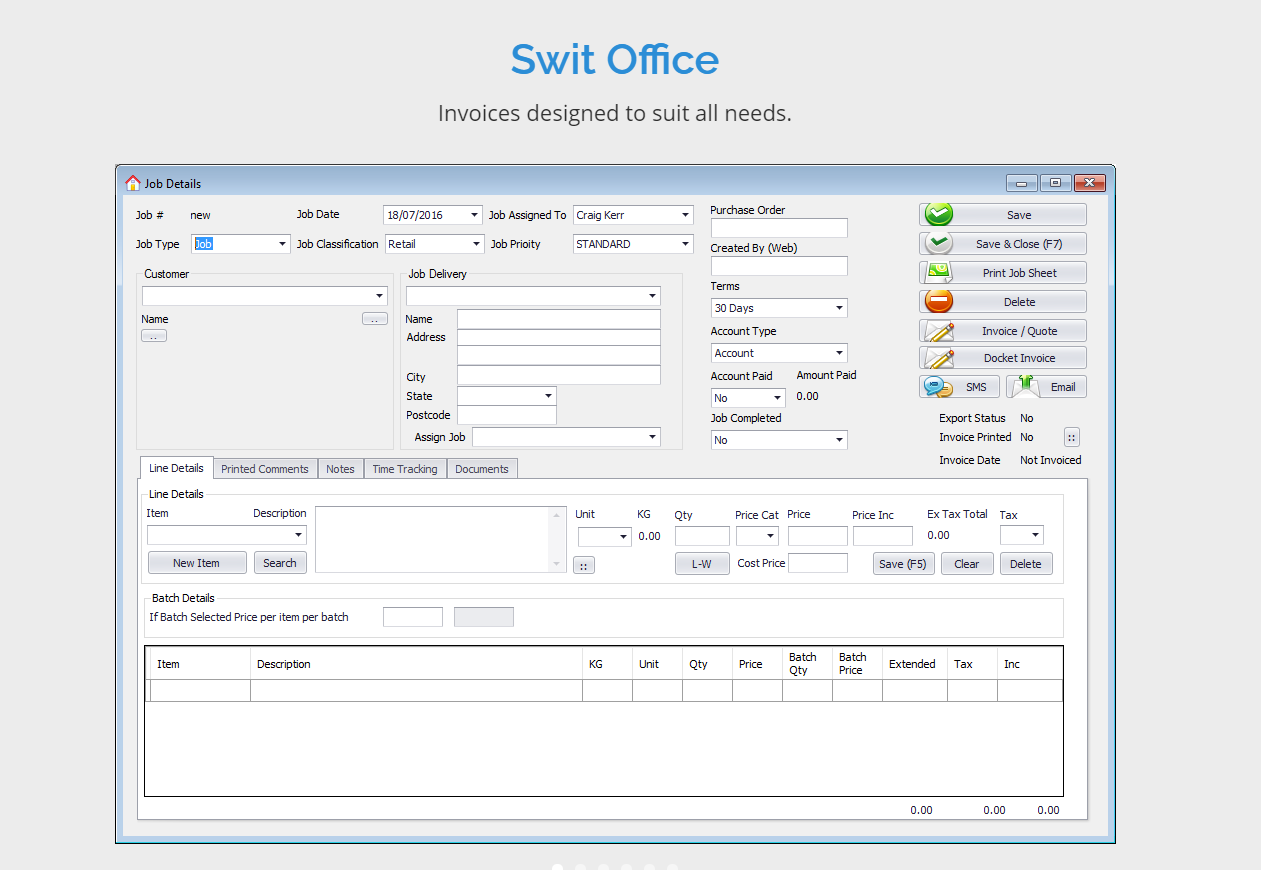
Task: Expand the Job Assigned To dropdown
Action: [685, 215]
